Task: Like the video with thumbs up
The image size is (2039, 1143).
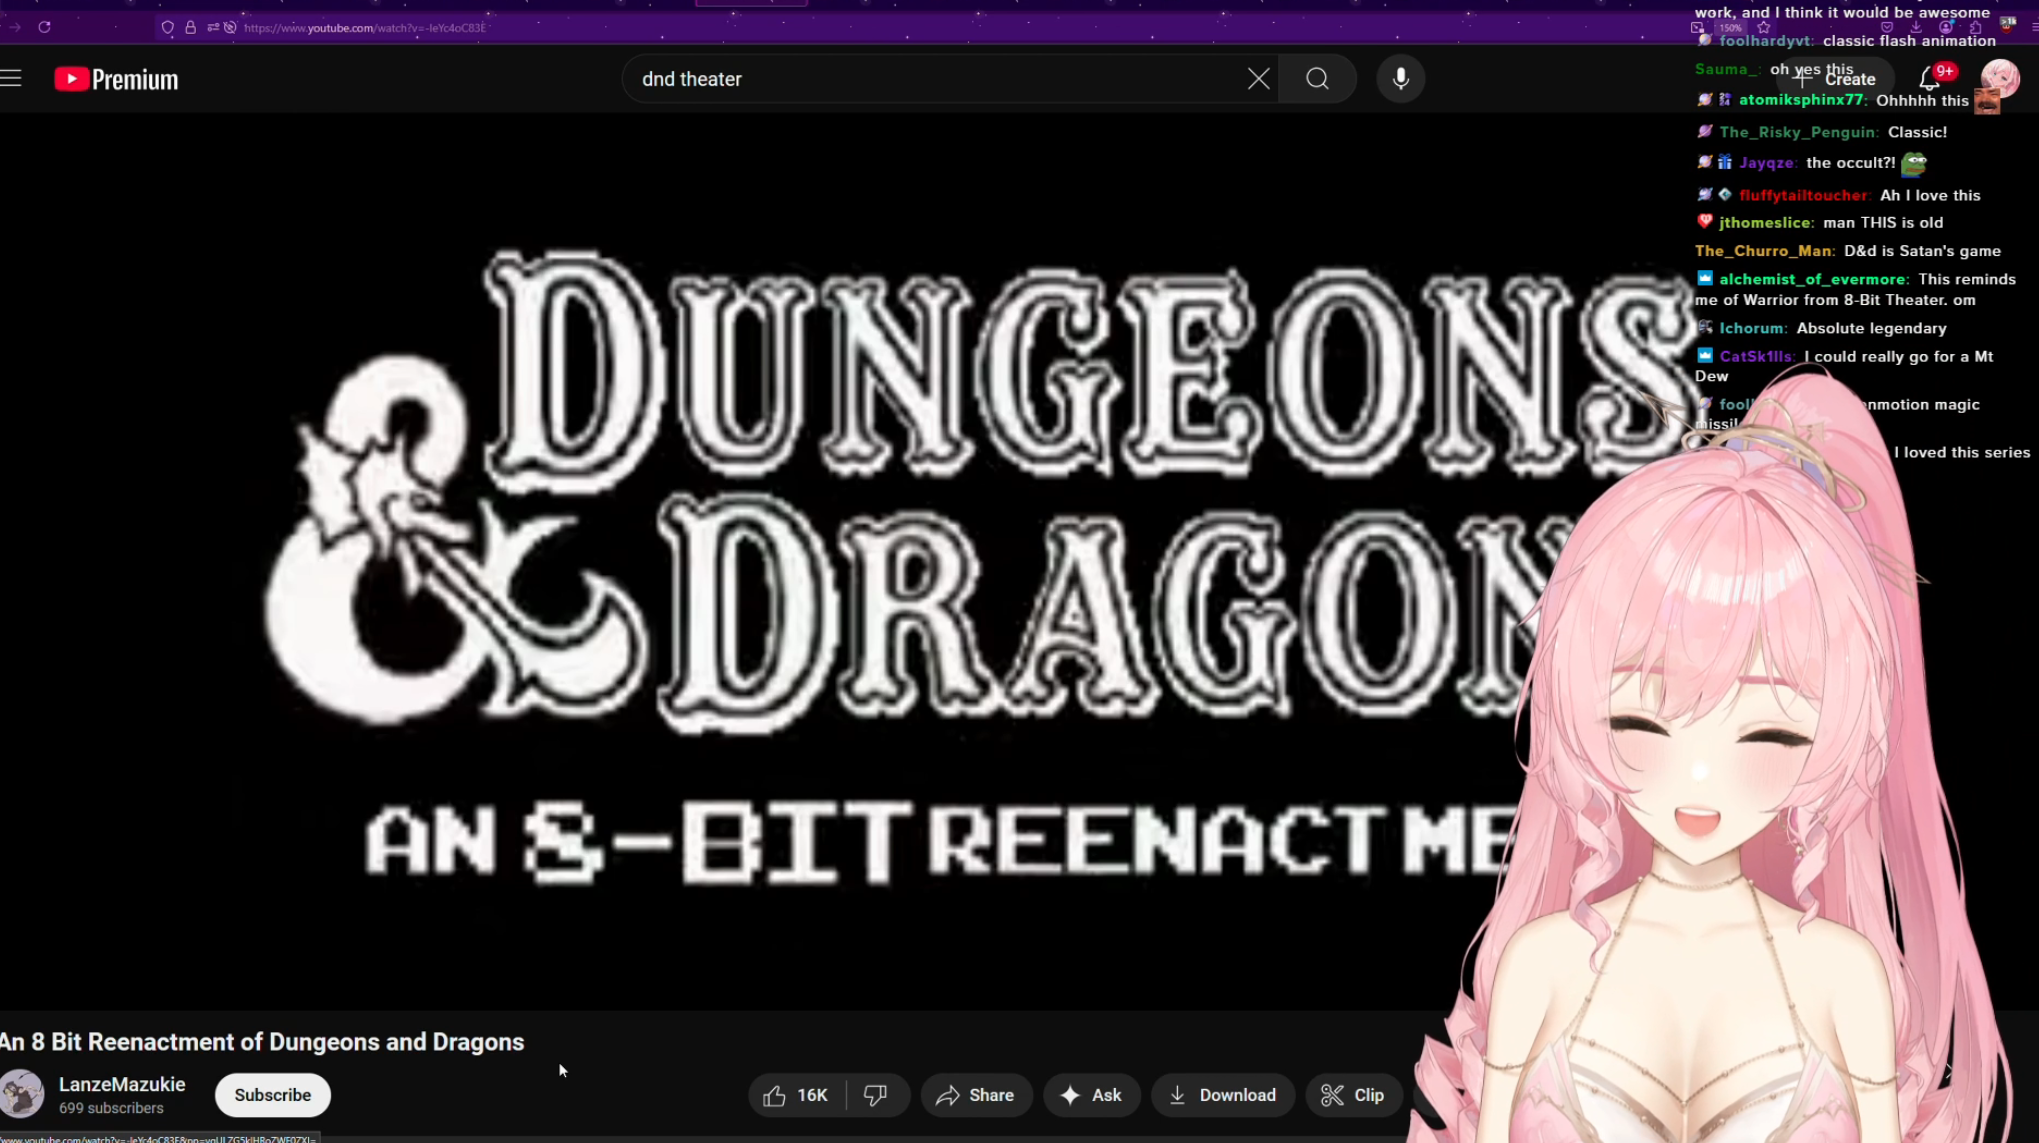Action: (x=797, y=1095)
